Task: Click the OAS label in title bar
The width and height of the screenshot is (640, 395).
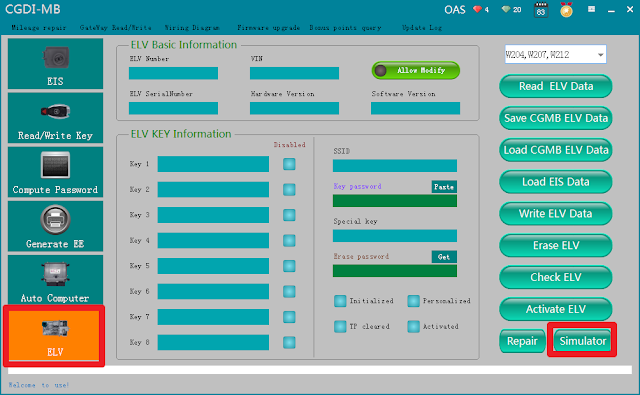Action: coord(455,9)
